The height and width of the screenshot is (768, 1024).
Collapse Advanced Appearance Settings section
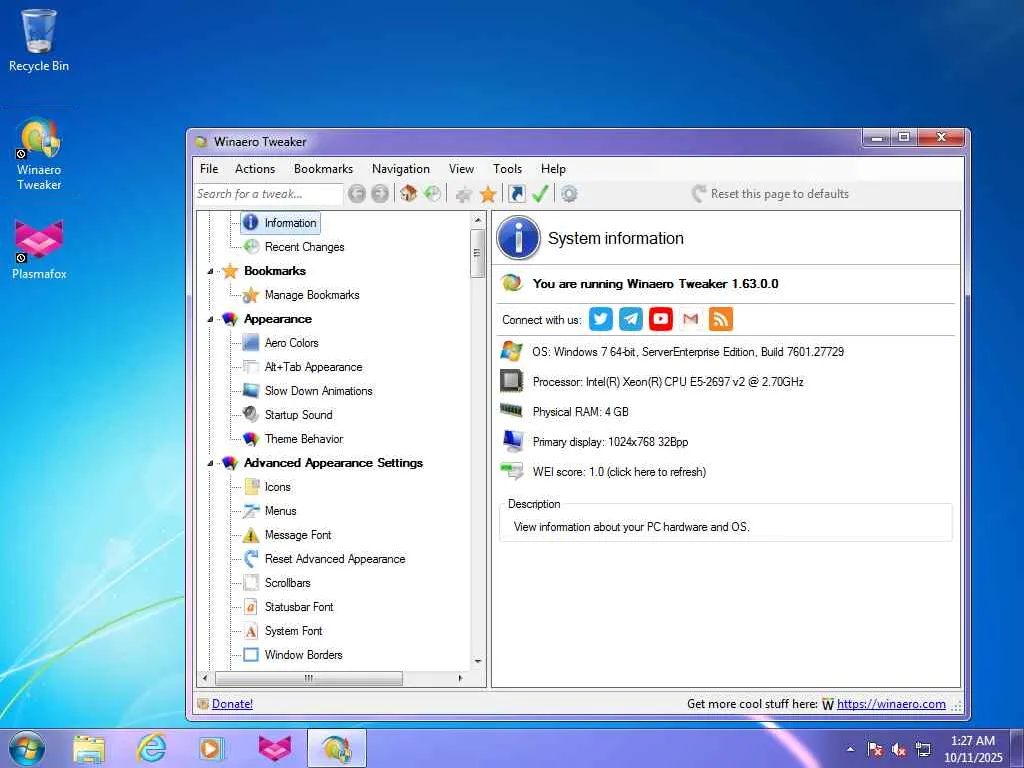click(210, 463)
